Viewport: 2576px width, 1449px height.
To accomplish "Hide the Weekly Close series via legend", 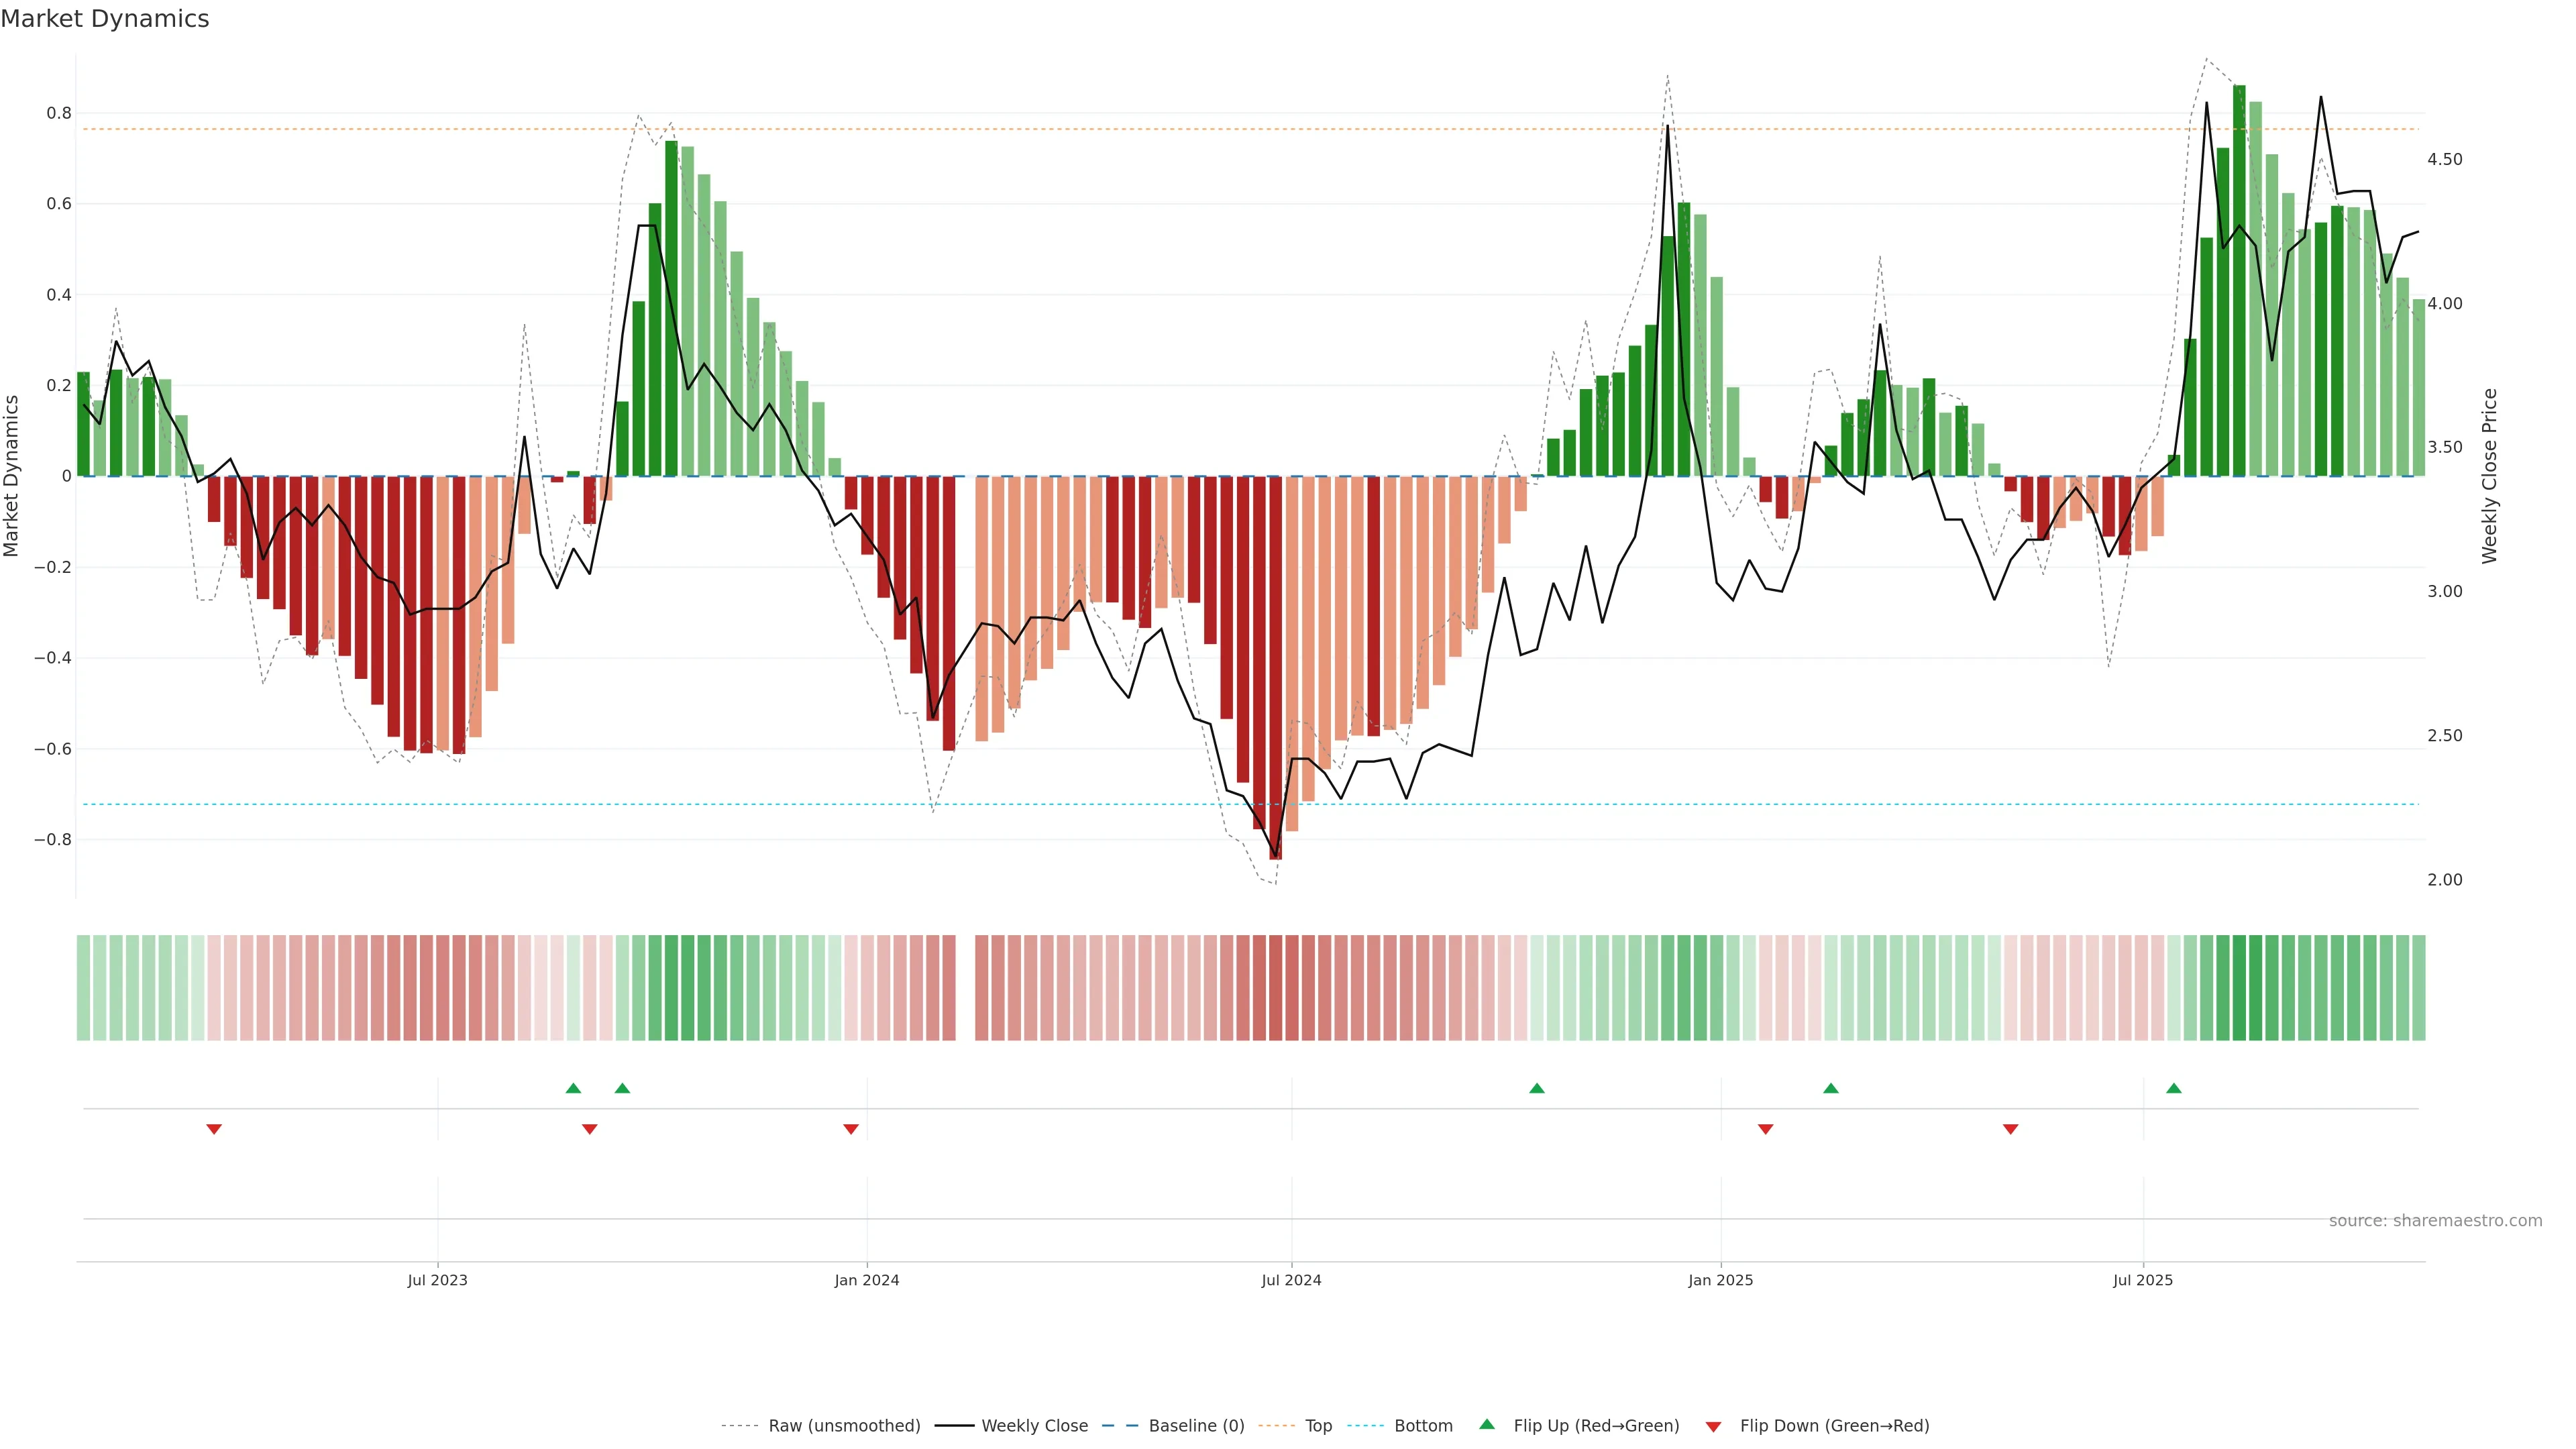I will (1034, 1426).
